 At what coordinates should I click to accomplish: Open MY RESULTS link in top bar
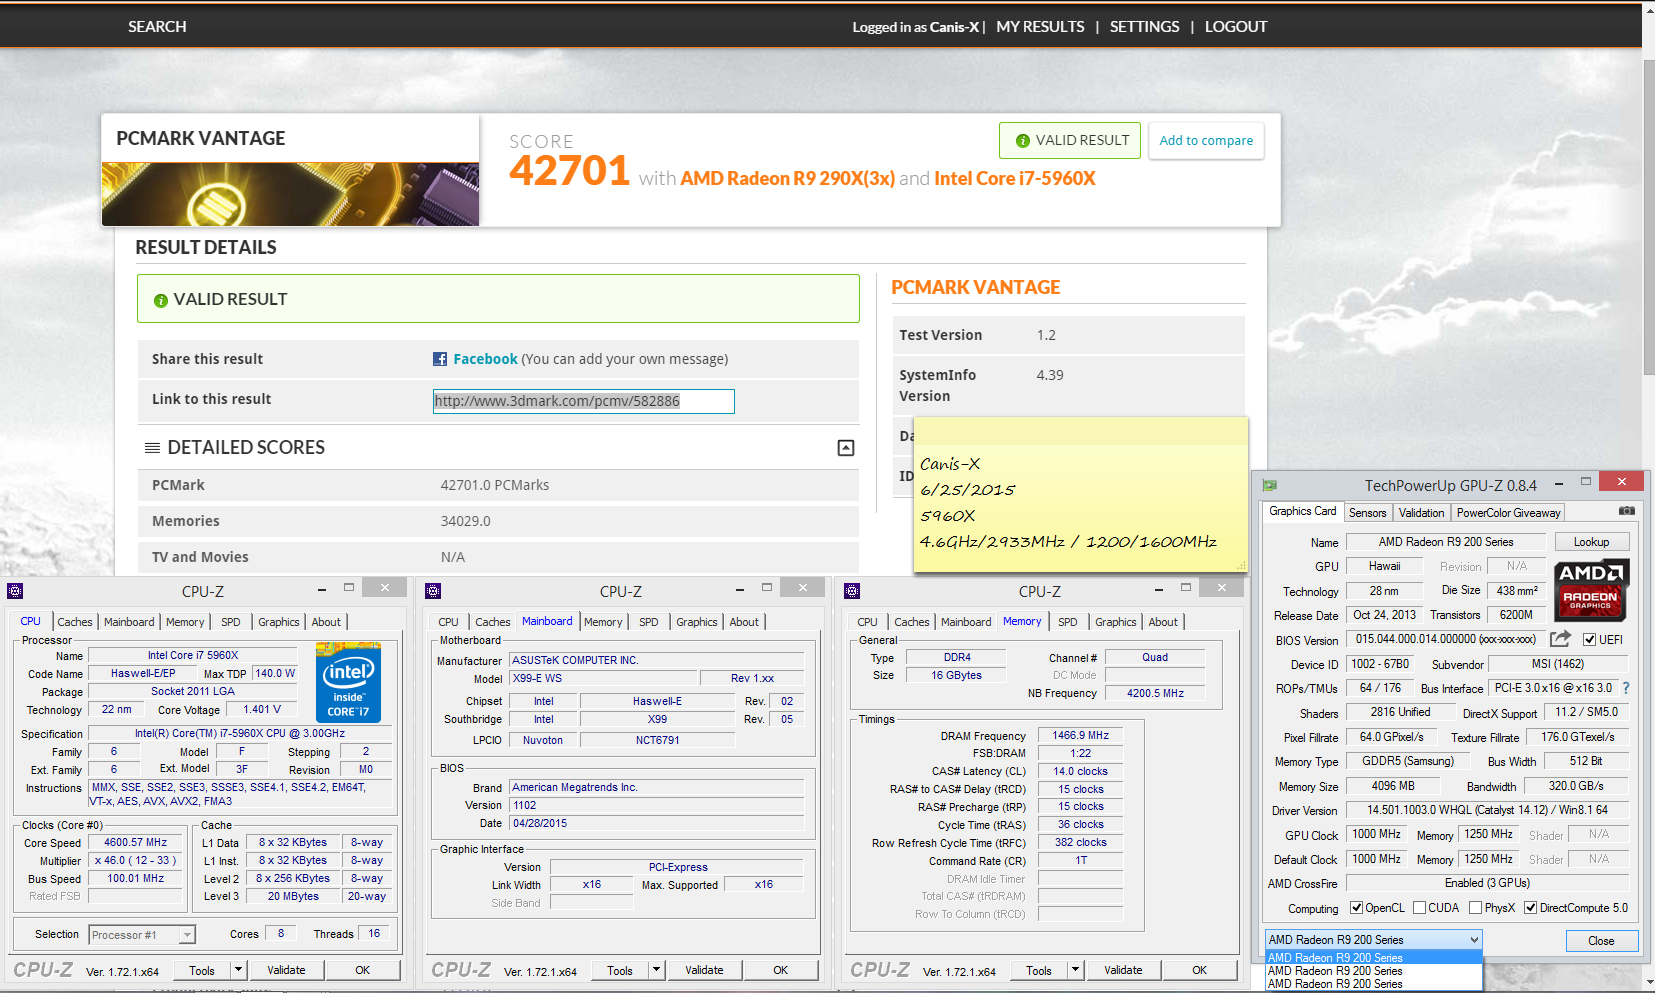click(1040, 27)
